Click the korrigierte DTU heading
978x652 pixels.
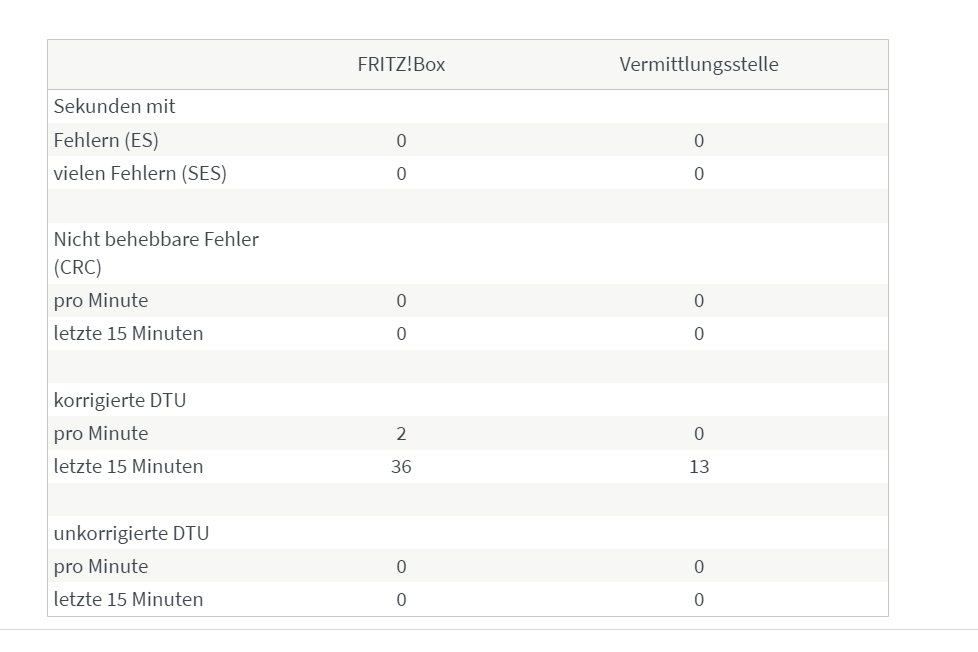(120, 400)
